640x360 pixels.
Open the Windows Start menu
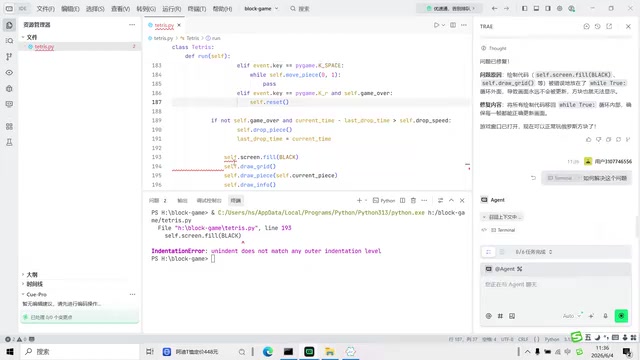[x=9, y=351]
